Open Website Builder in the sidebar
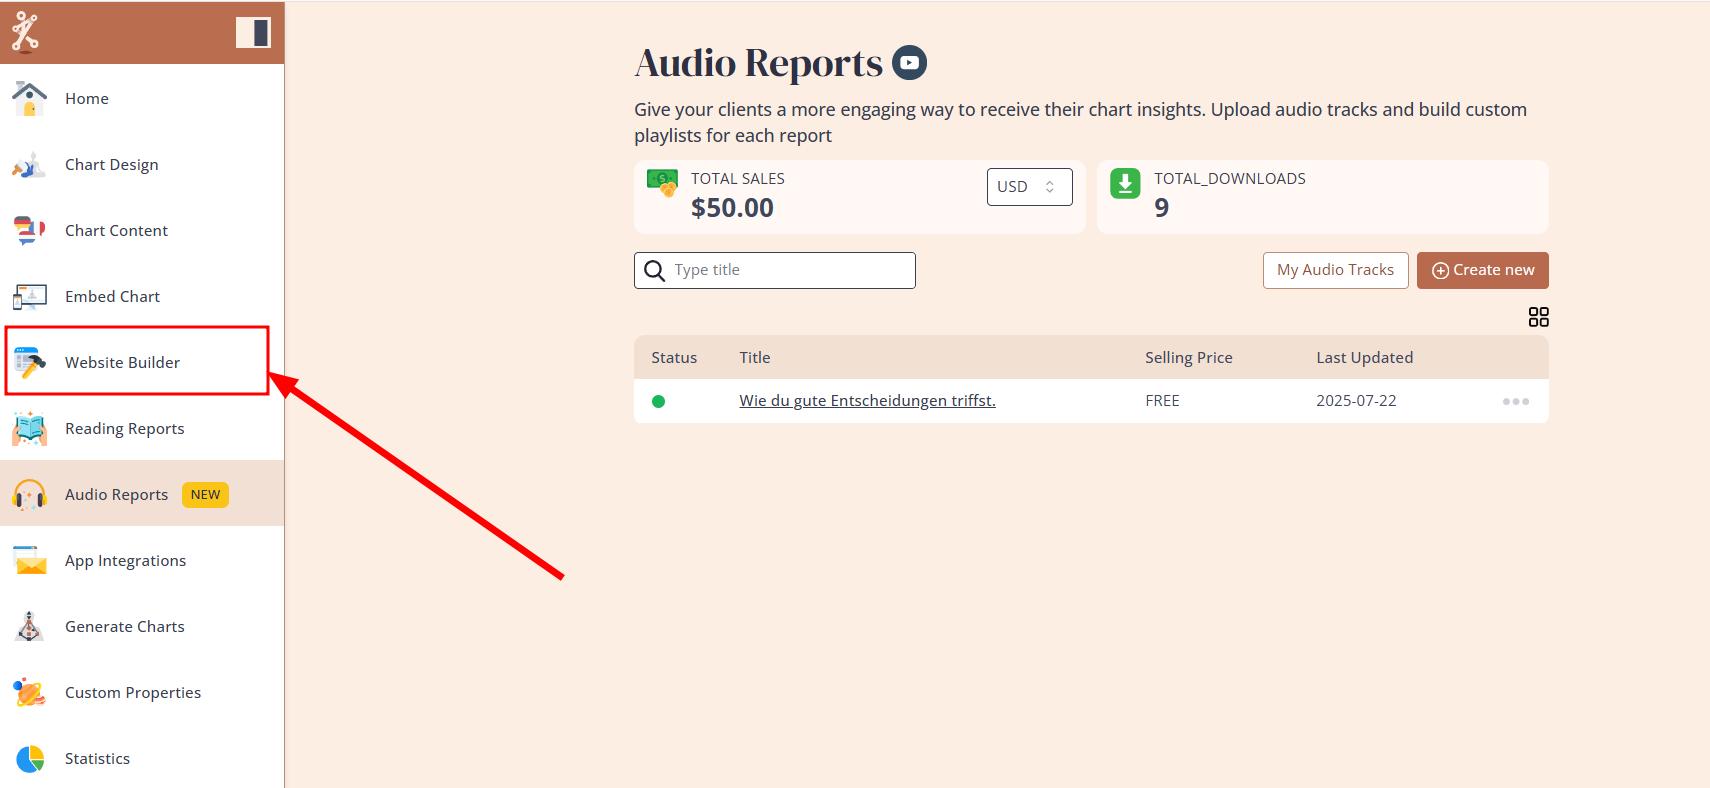The height and width of the screenshot is (788, 1710). [122, 362]
